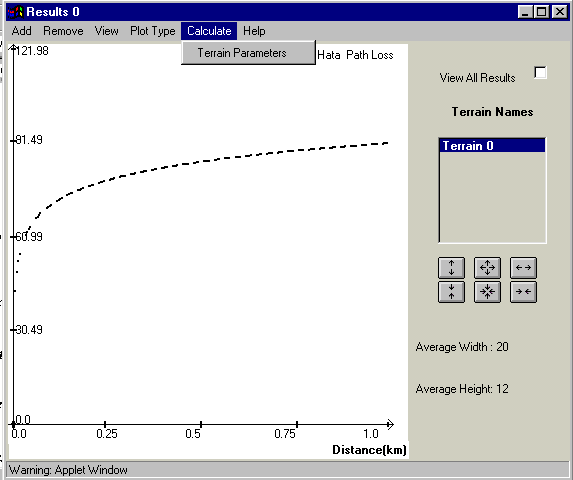Open the Help menu
The height and width of the screenshot is (480, 573).
click(254, 31)
